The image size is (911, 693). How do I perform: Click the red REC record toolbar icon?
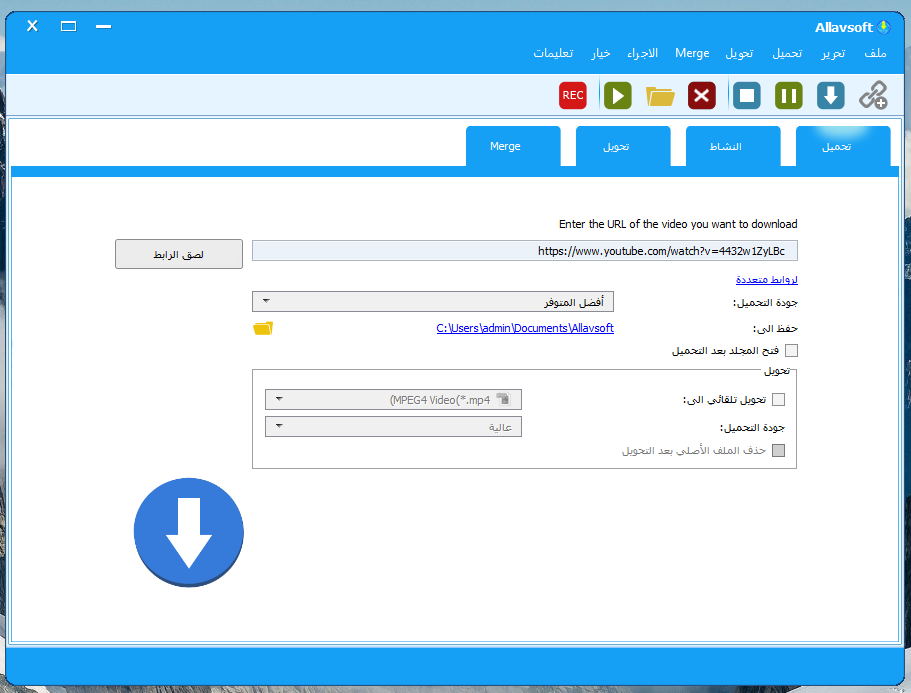572,95
